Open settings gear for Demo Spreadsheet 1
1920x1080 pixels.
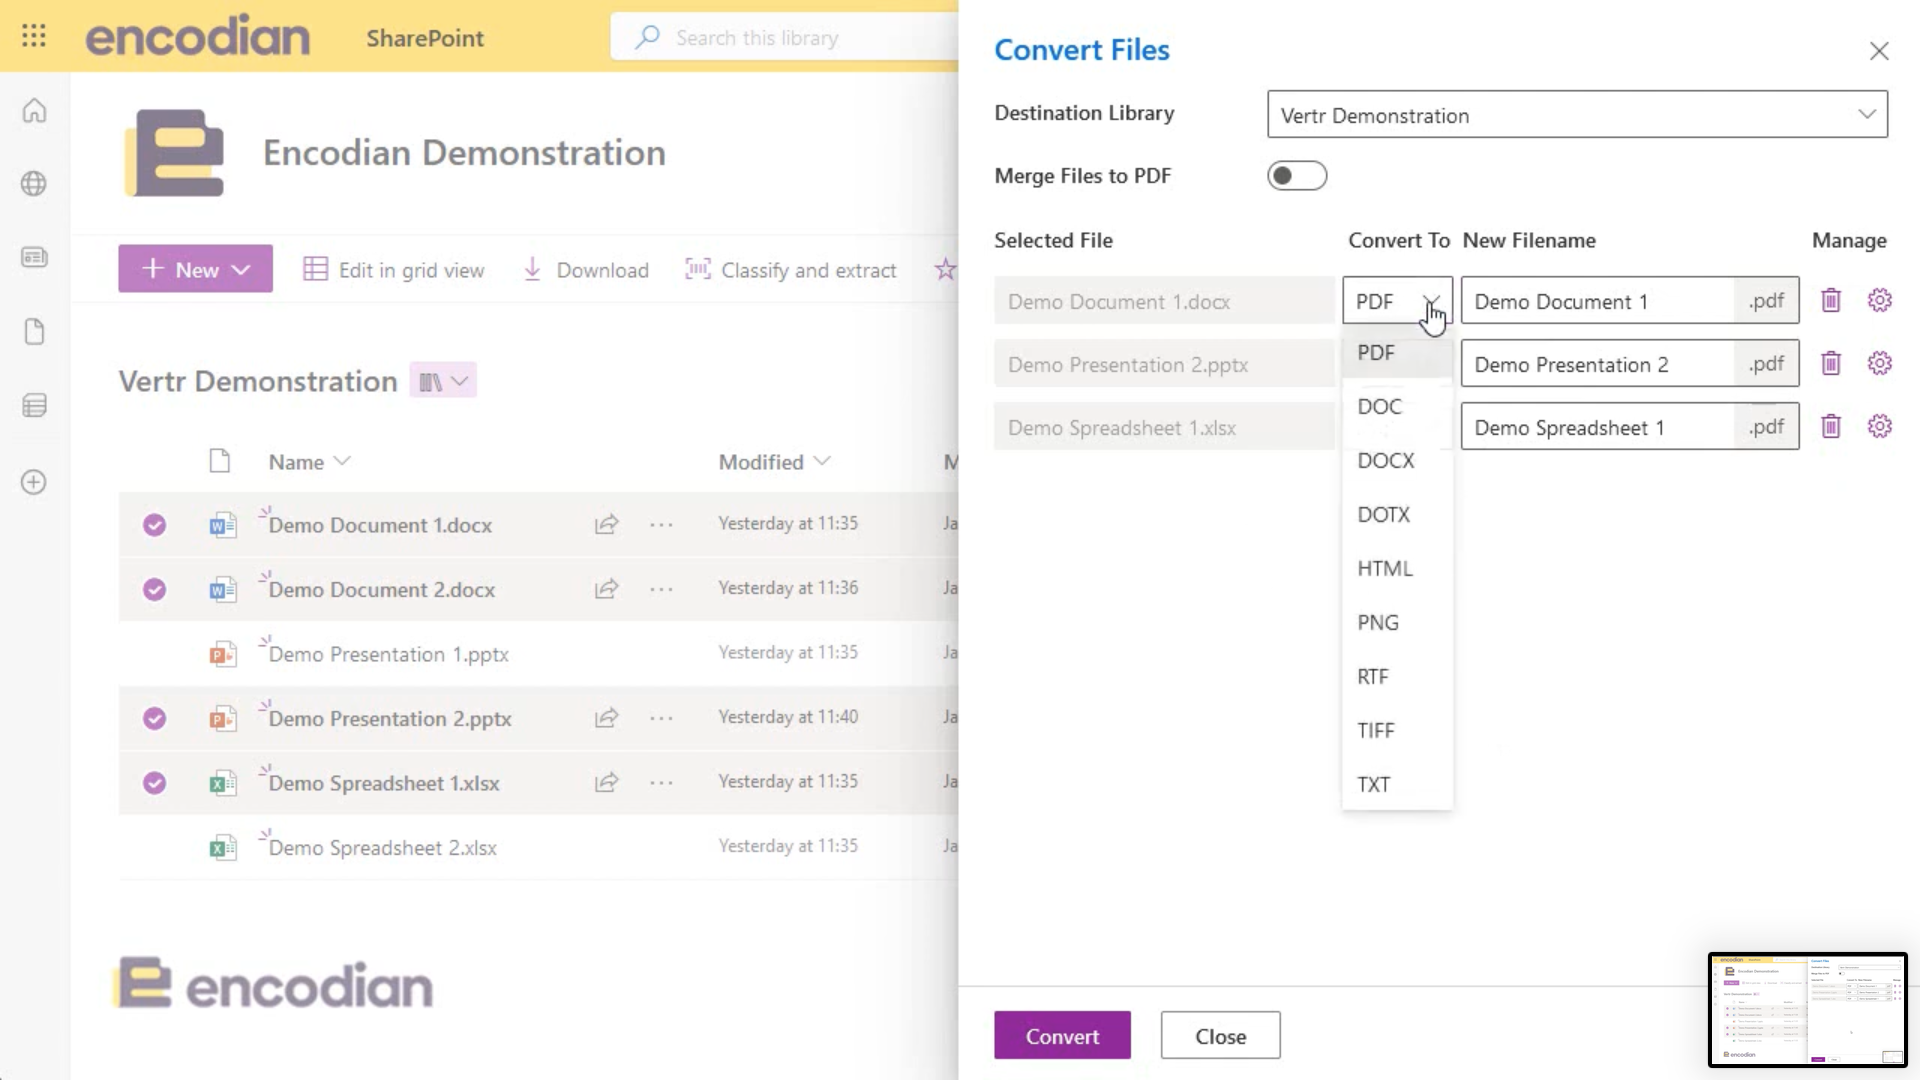click(1880, 426)
